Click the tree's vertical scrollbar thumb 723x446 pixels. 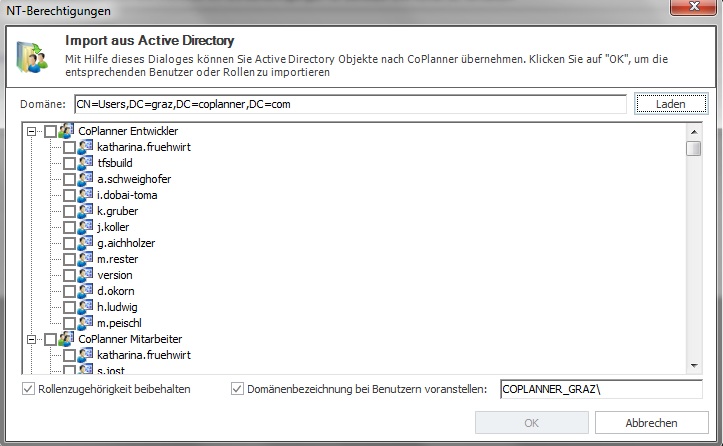click(x=694, y=149)
